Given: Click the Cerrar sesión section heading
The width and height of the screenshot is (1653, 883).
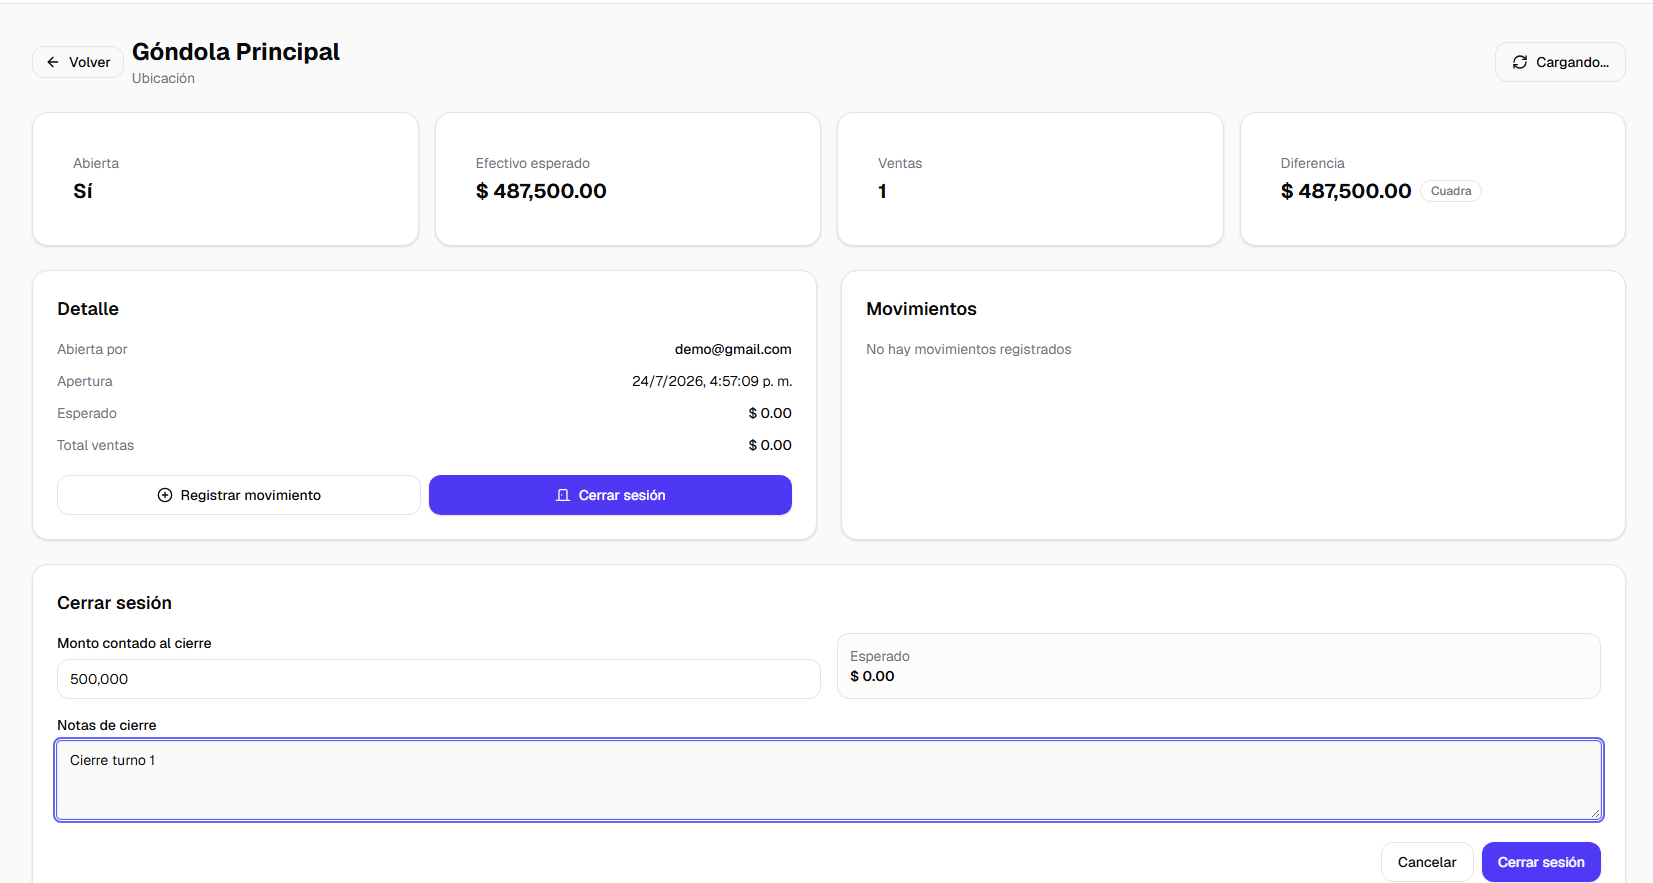Looking at the screenshot, I should (x=114, y=603).
